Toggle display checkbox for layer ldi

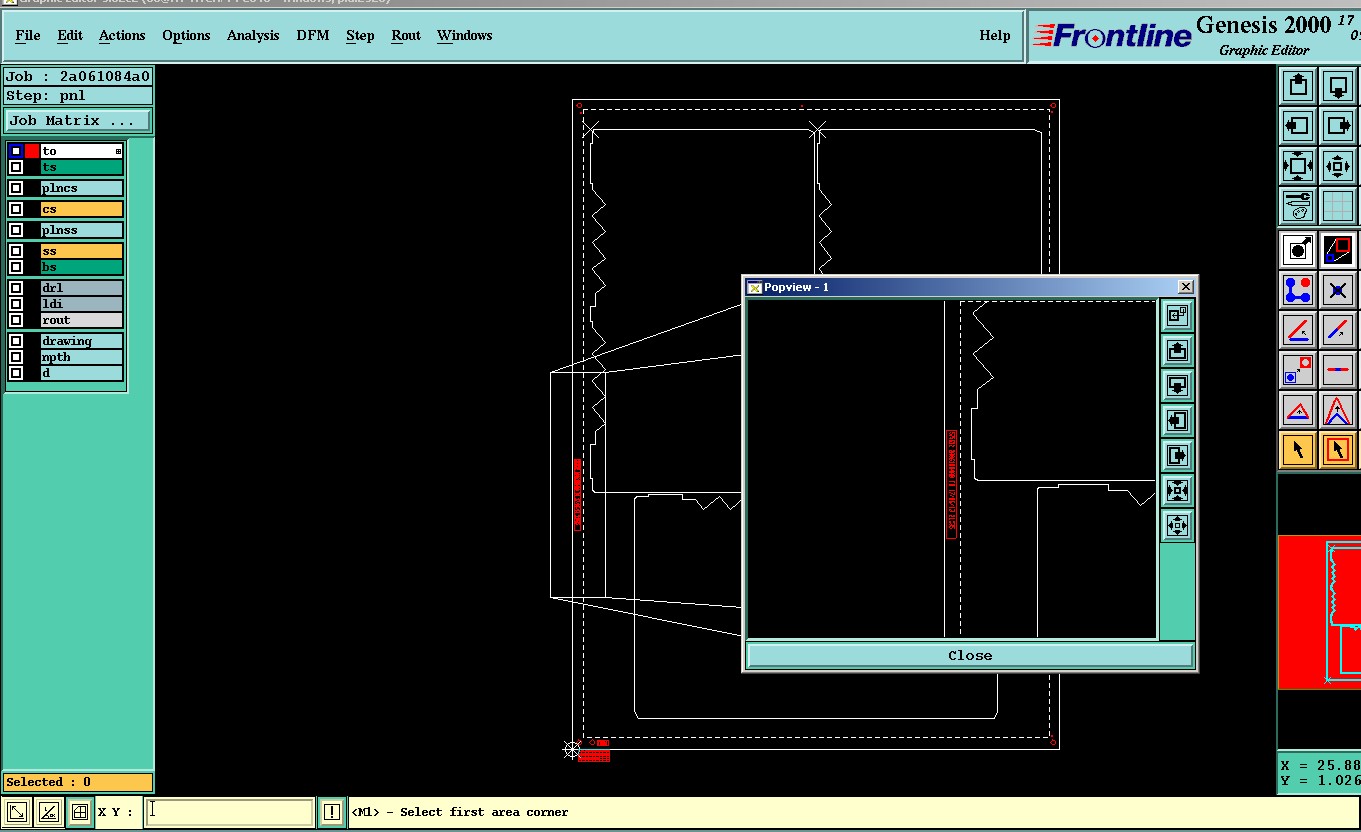(16, 304)
